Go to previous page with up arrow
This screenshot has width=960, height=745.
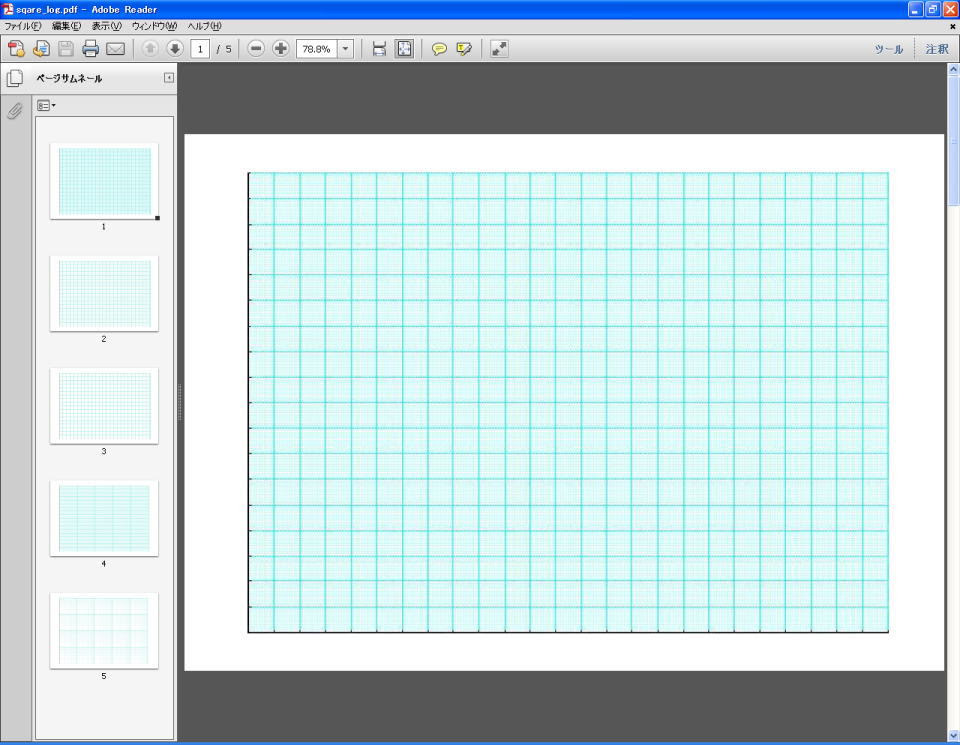[150, 49]
